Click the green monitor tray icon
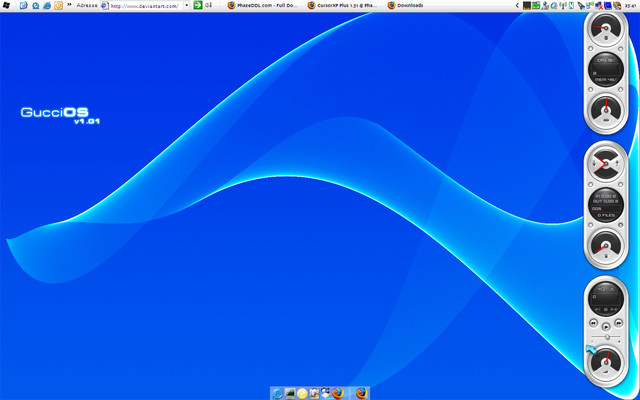 pyautogui.click(x=536, y=5)
